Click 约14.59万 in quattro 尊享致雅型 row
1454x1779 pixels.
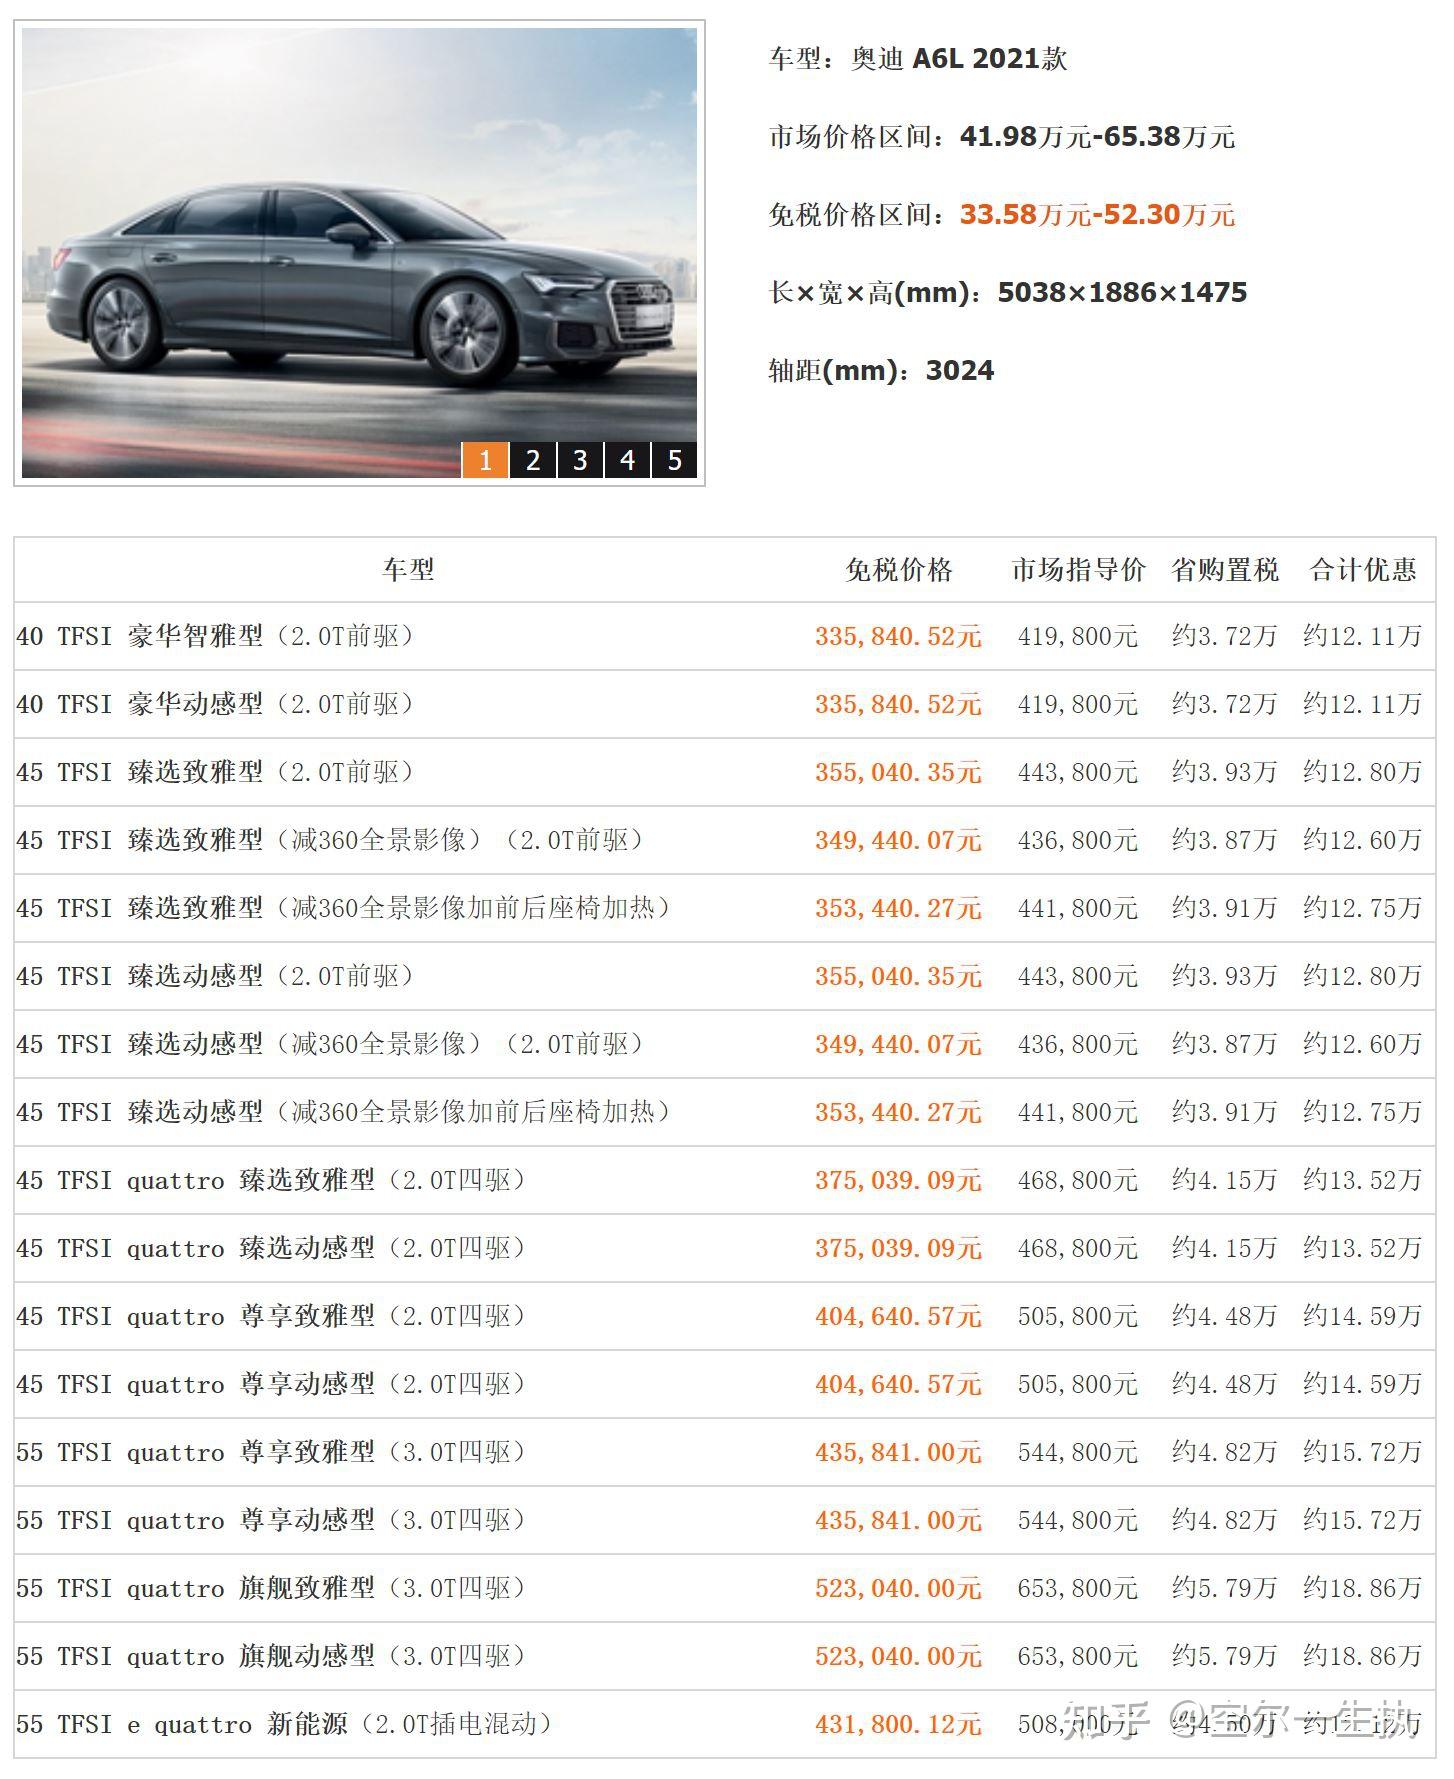1363,1316
